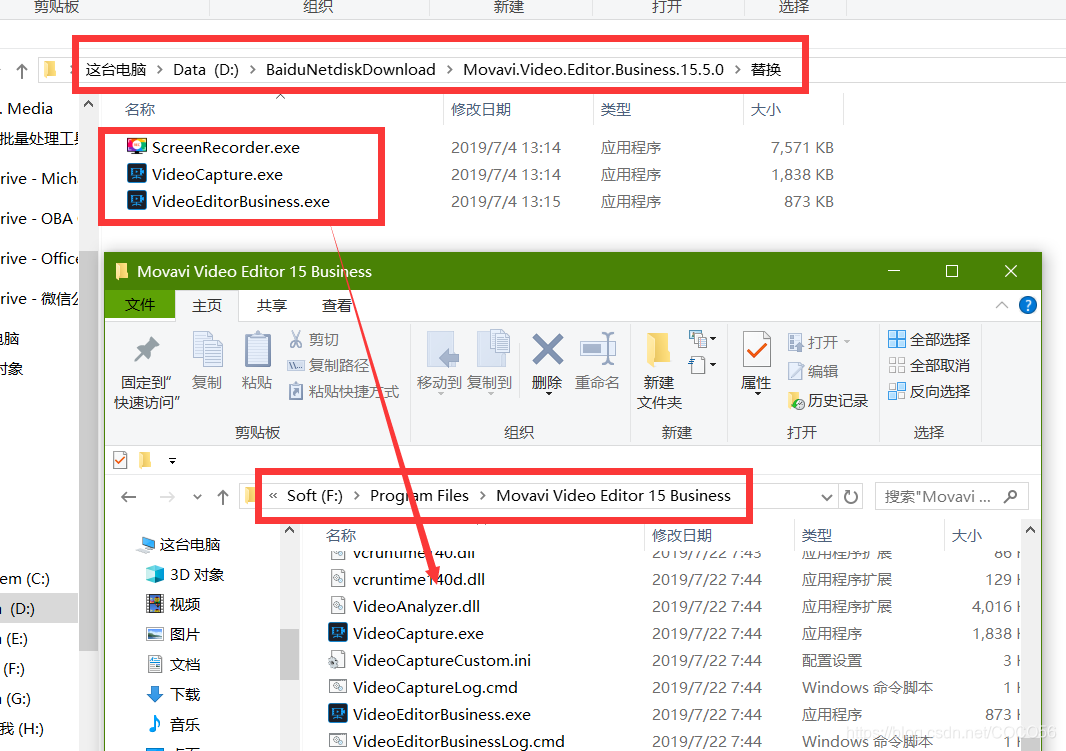Viewport: 1066px width, 751px height.
Task: Click Movavi Video Editor 15 Business path segment
Action: click(x=613, y=495)
